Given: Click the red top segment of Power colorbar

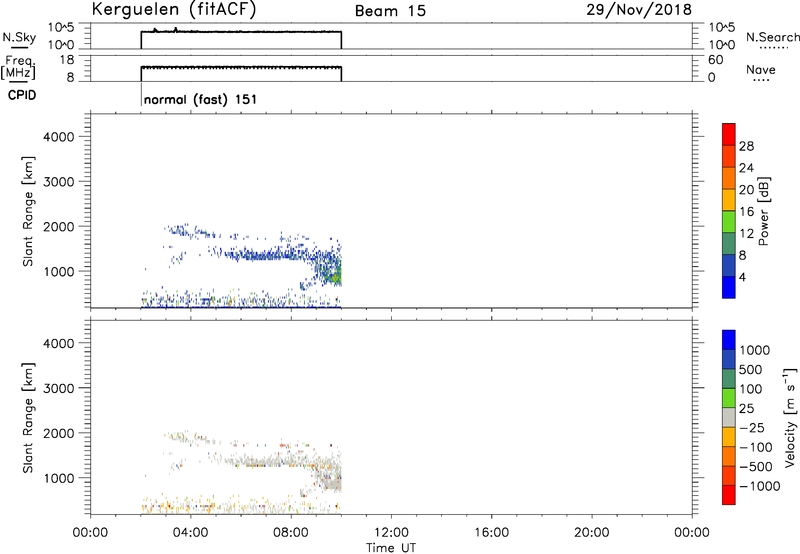Looking at the screenshot, I should click(729, 134).
